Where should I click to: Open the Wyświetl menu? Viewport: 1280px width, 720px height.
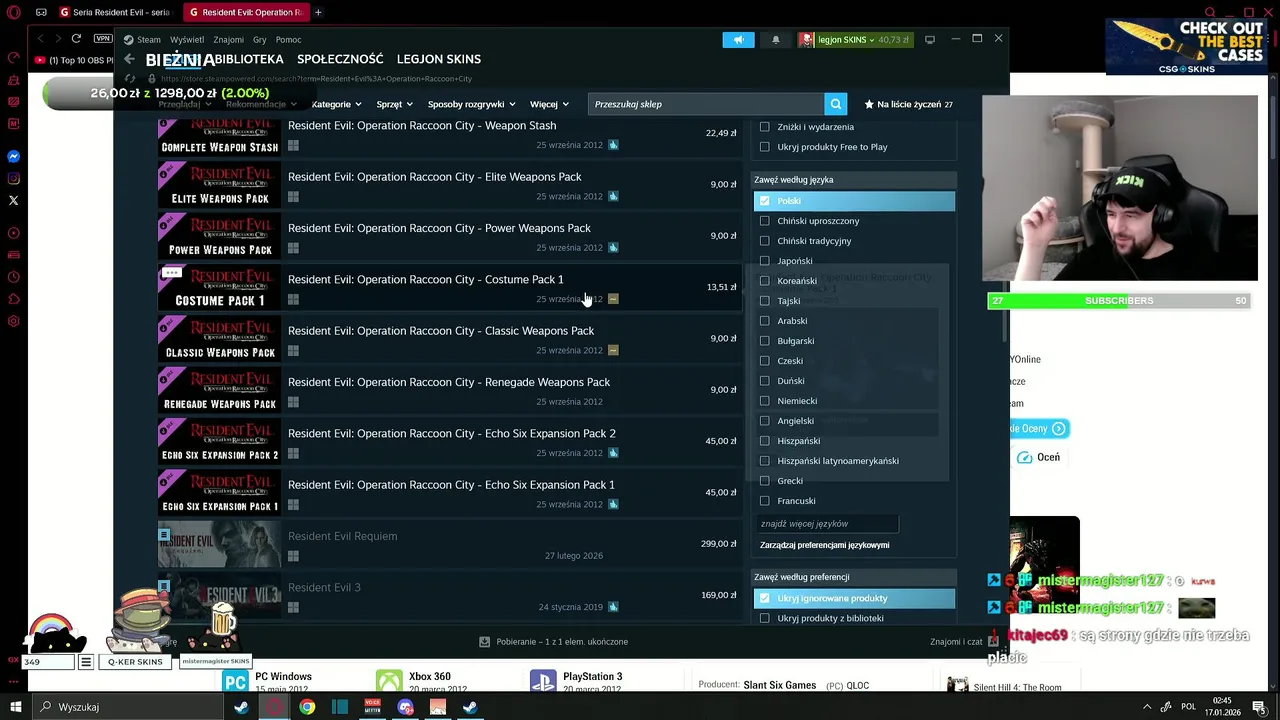[x=187, y=40]
